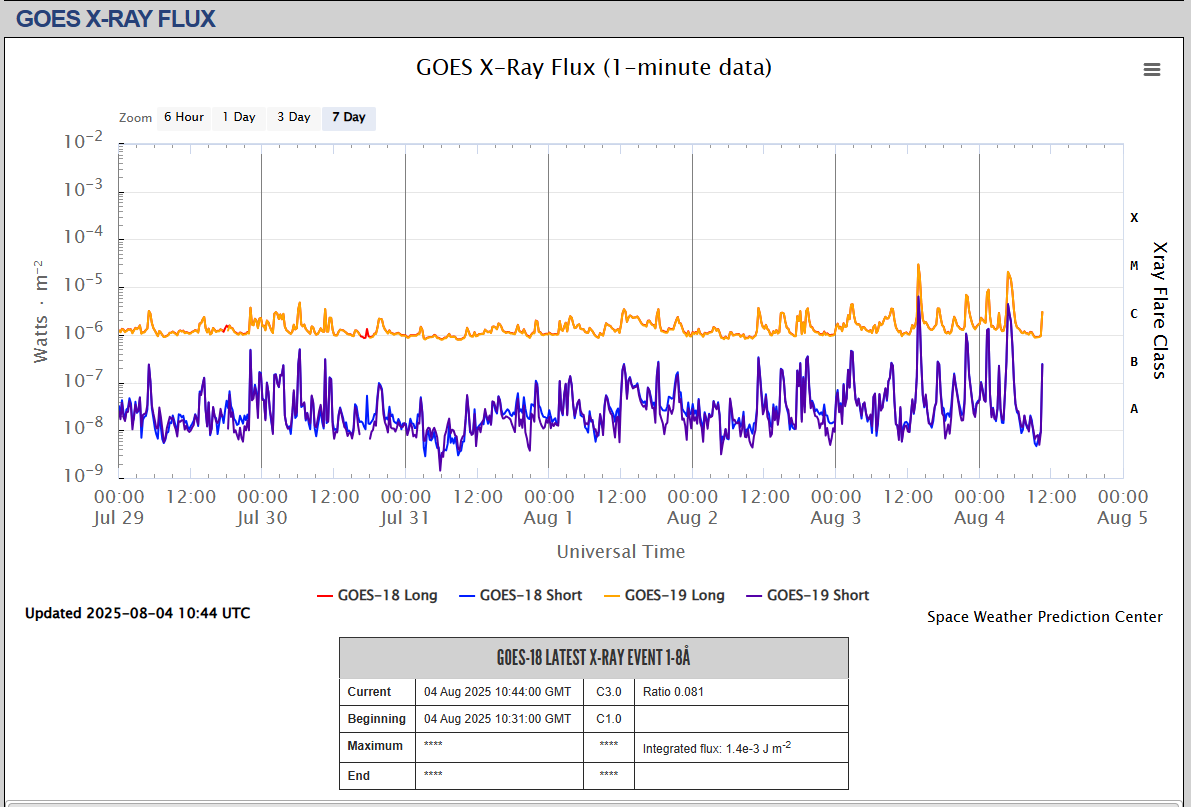Click the 10⁻⁹ y-axis label
1191x807 pixels.
click(84, 474)
